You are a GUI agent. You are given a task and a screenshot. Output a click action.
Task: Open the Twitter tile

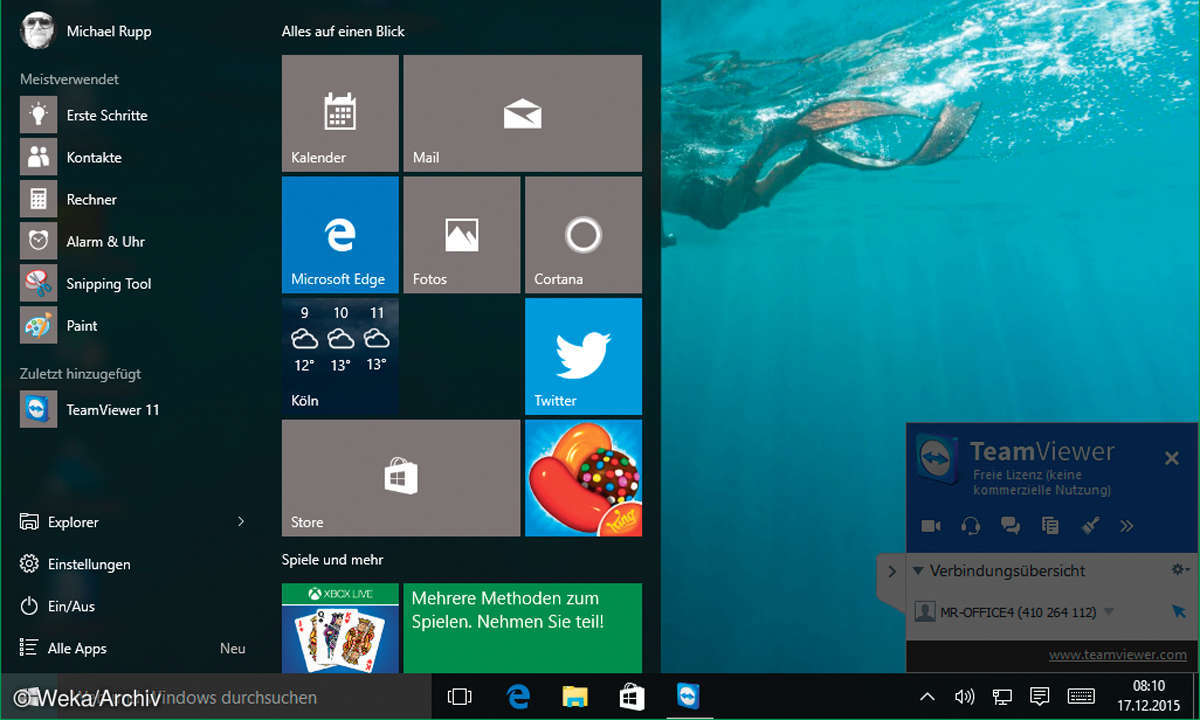[583, 356]
